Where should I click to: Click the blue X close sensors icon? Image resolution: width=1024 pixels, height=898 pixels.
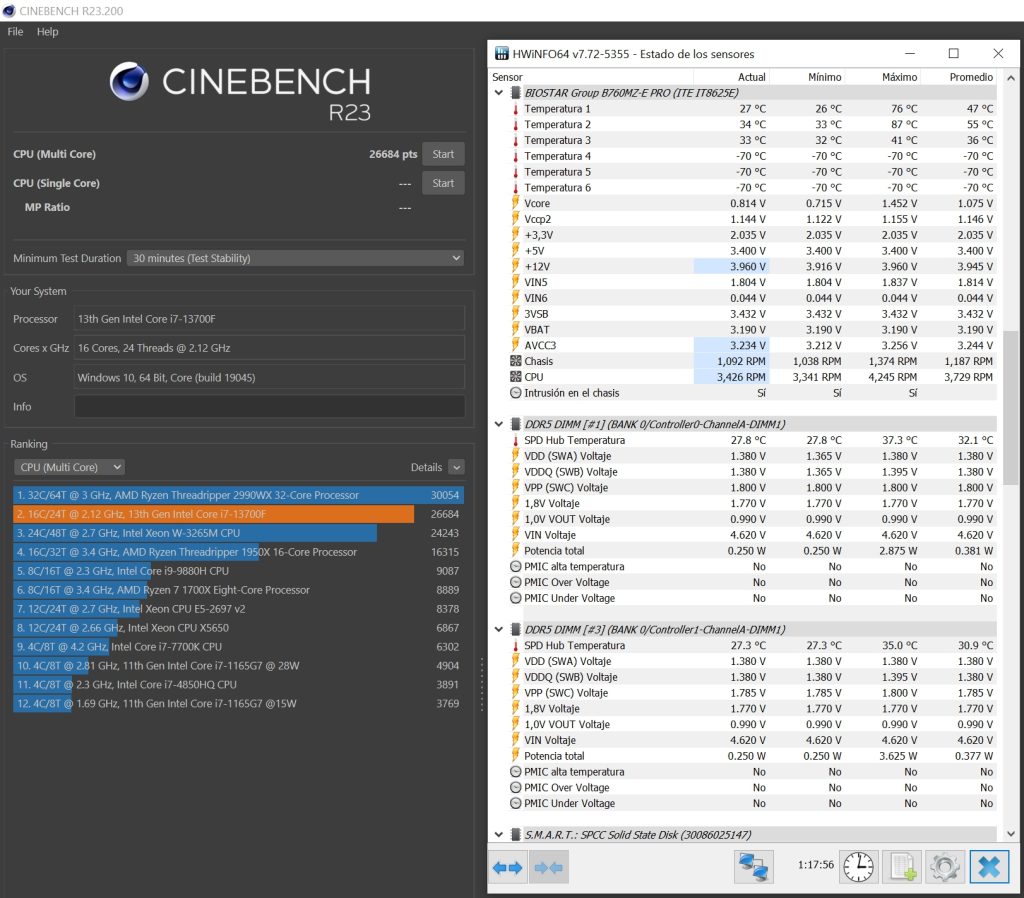(x=989, y=867)
